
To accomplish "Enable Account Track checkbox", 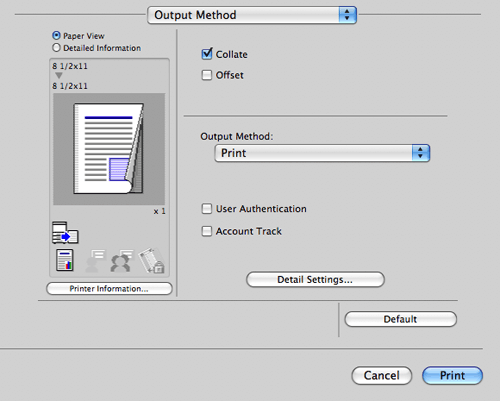I will click(x=207, y=231).
